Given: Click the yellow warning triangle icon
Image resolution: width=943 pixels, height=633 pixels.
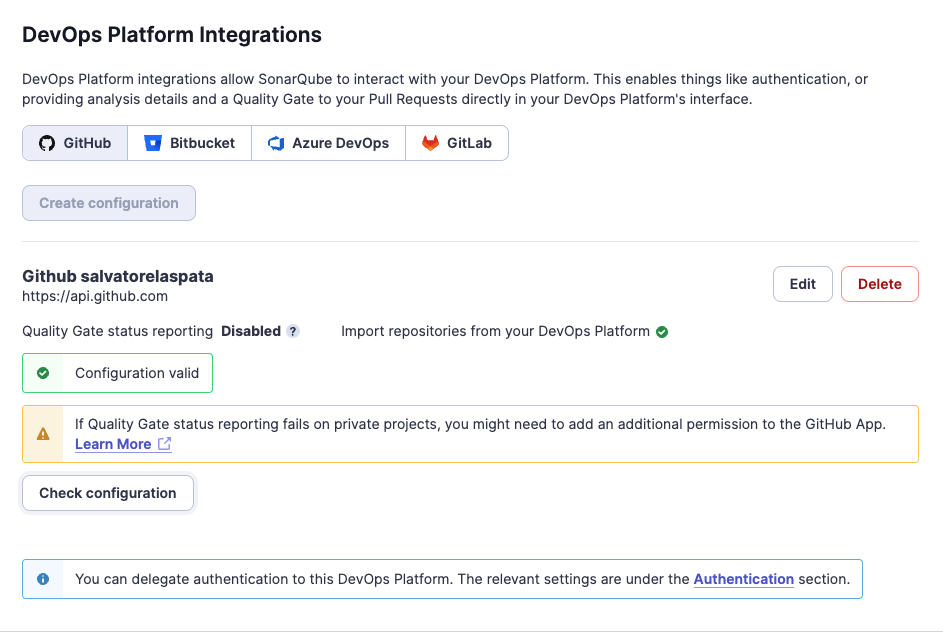Looking at the screenshot, I should [x=43, y=434].
